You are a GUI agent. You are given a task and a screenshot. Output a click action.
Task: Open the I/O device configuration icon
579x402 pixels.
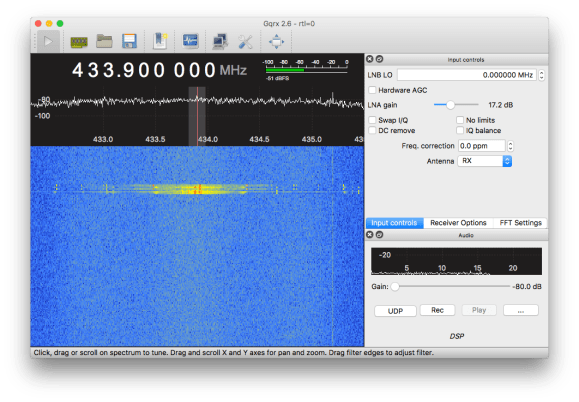79,42
